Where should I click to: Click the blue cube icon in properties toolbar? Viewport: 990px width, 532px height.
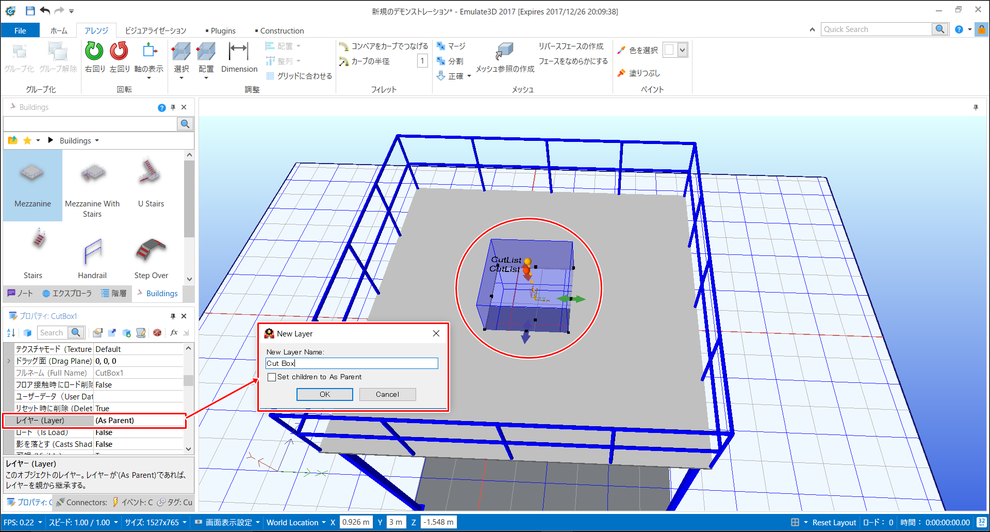pyautogui.click(x=27, y=333)
